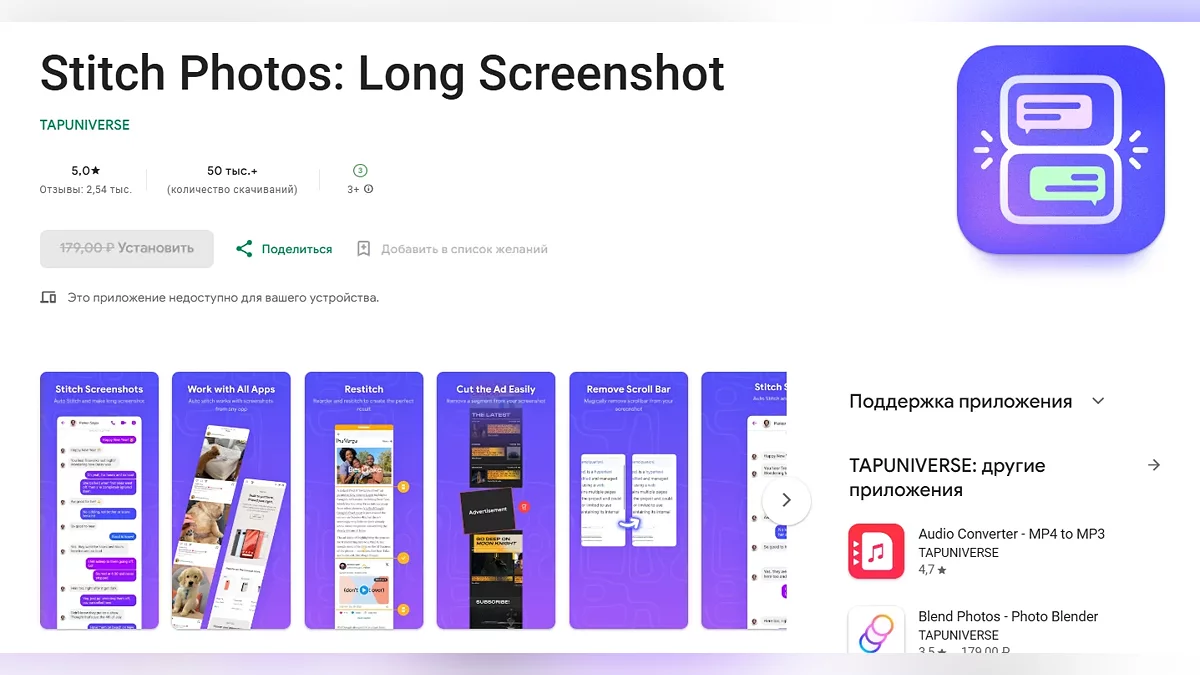Click unavailable-for-your-device message
1200x675 pixels.
coord(223,298)
